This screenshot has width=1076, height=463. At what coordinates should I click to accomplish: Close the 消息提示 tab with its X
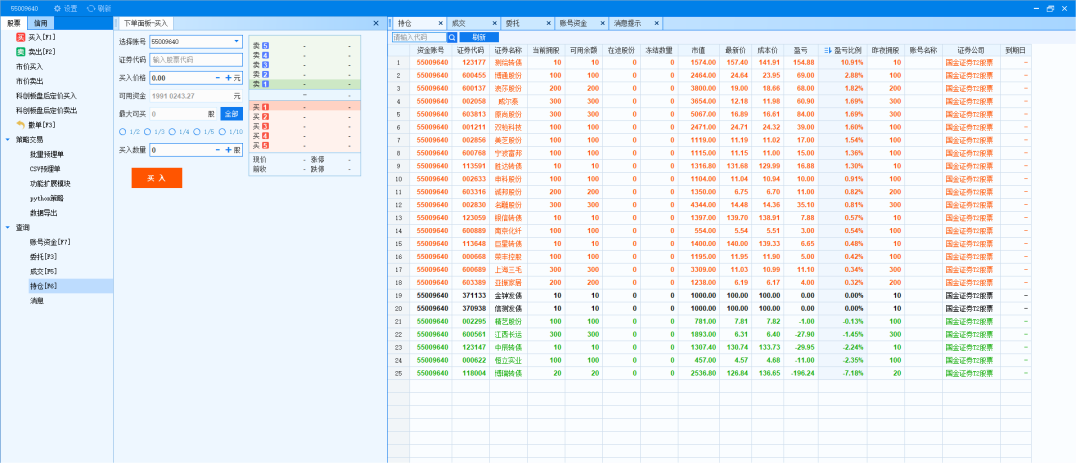tap(656, 23)
